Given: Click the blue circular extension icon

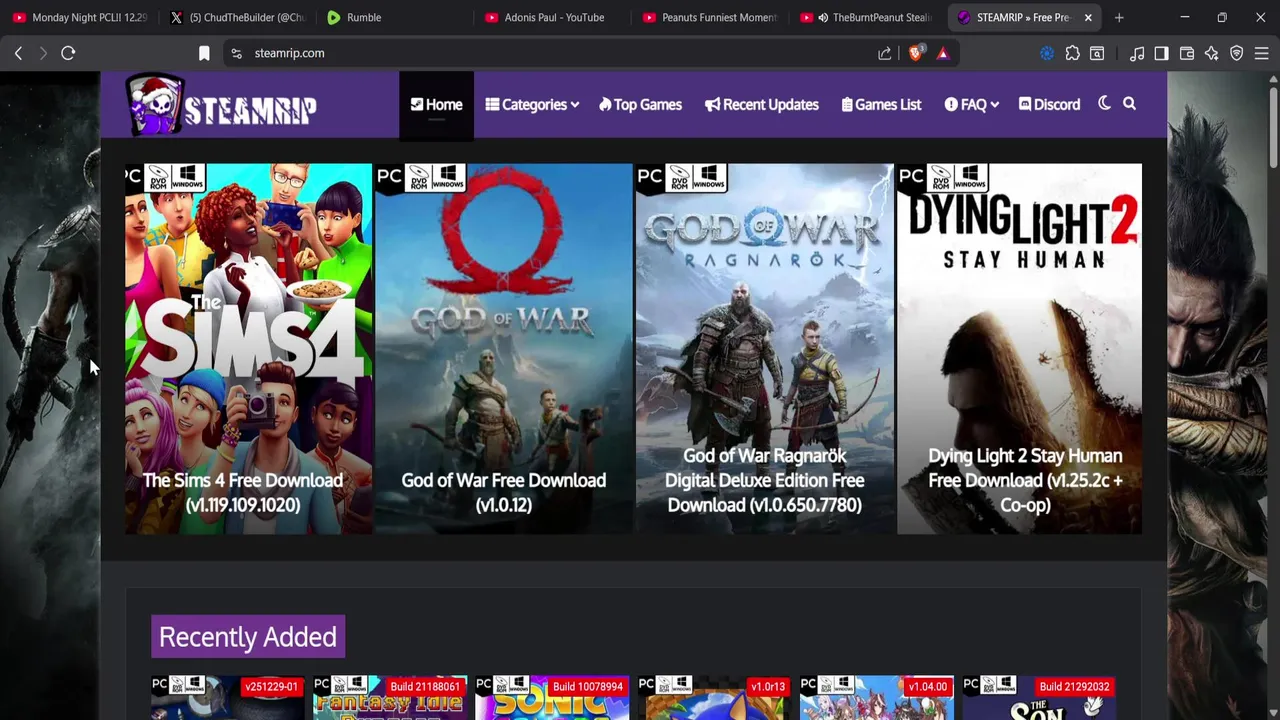Looking at the screenshot, I should pyautogui.click(x=1047, y=53).
